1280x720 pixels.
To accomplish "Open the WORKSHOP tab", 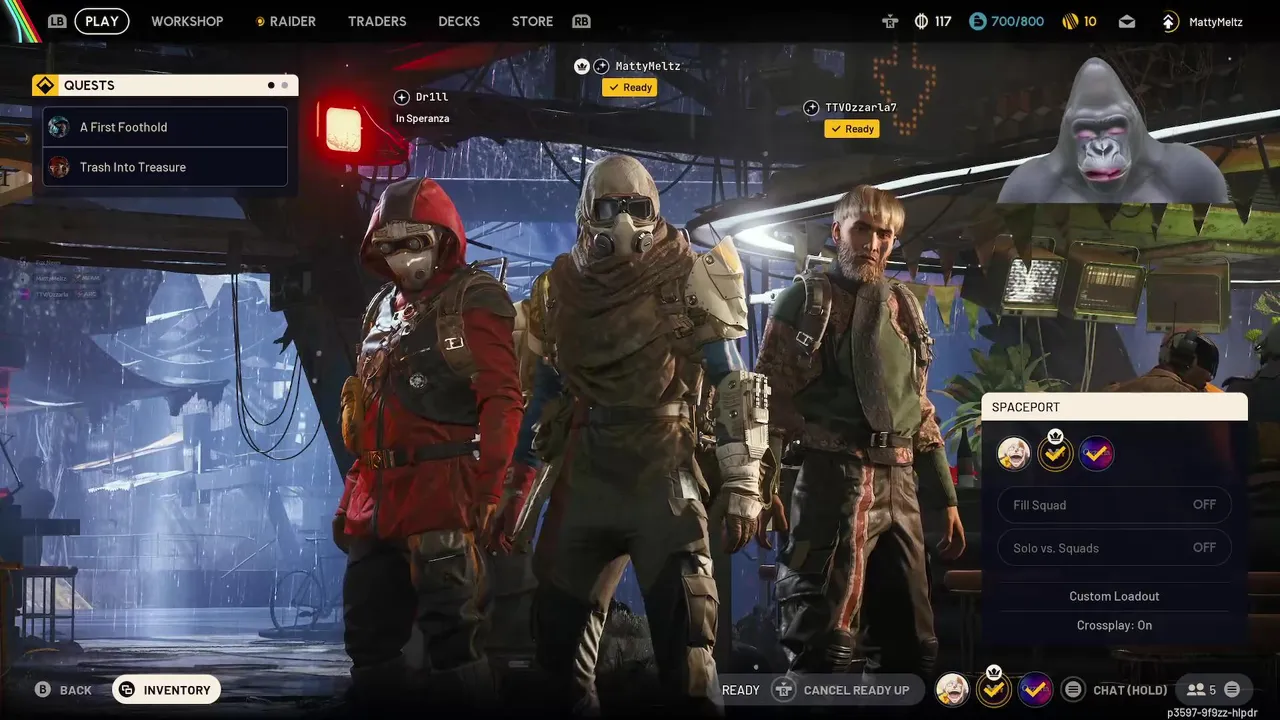I will tap(187, 21).
